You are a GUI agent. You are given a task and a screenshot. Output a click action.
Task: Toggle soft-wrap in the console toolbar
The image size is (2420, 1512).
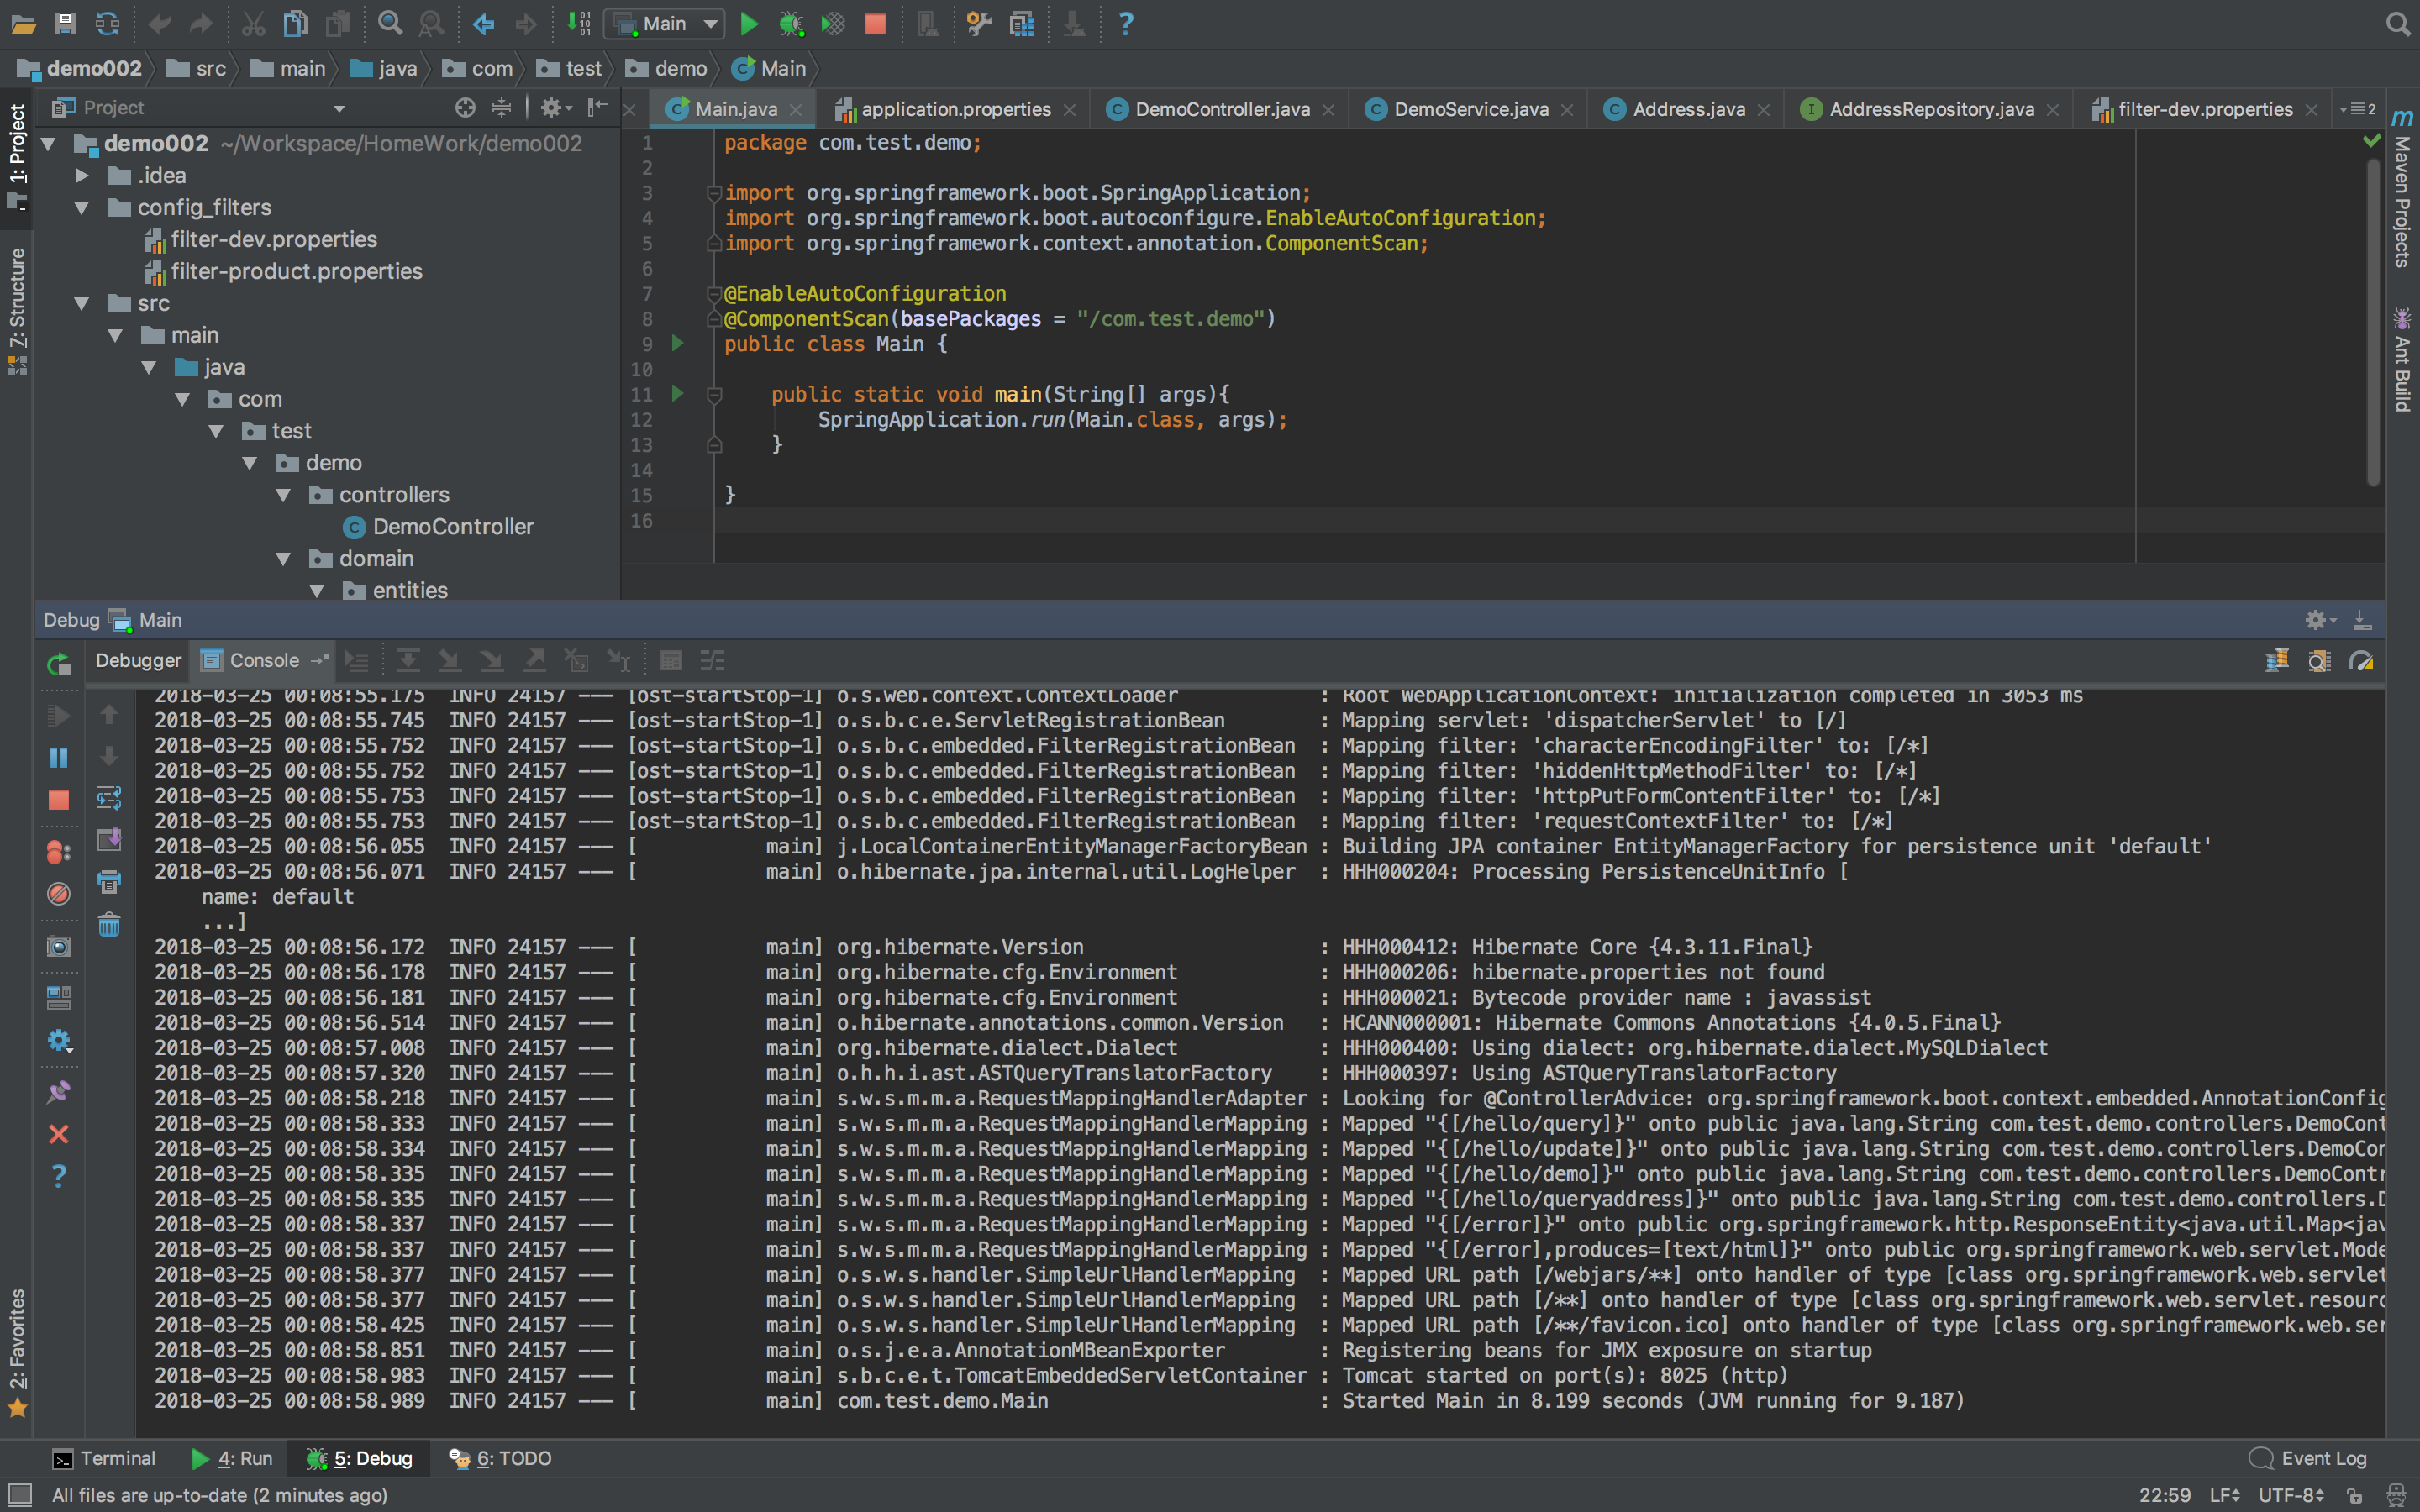click(109, 798)
